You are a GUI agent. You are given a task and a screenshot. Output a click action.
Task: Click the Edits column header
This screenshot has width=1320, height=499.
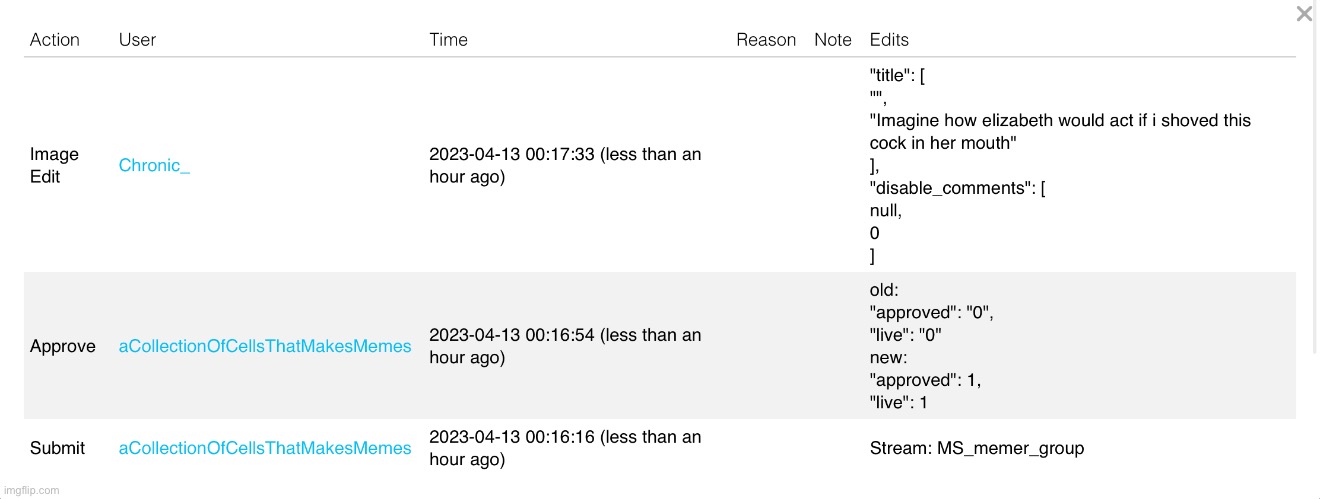pyautogui.click(x=889, y=40)
